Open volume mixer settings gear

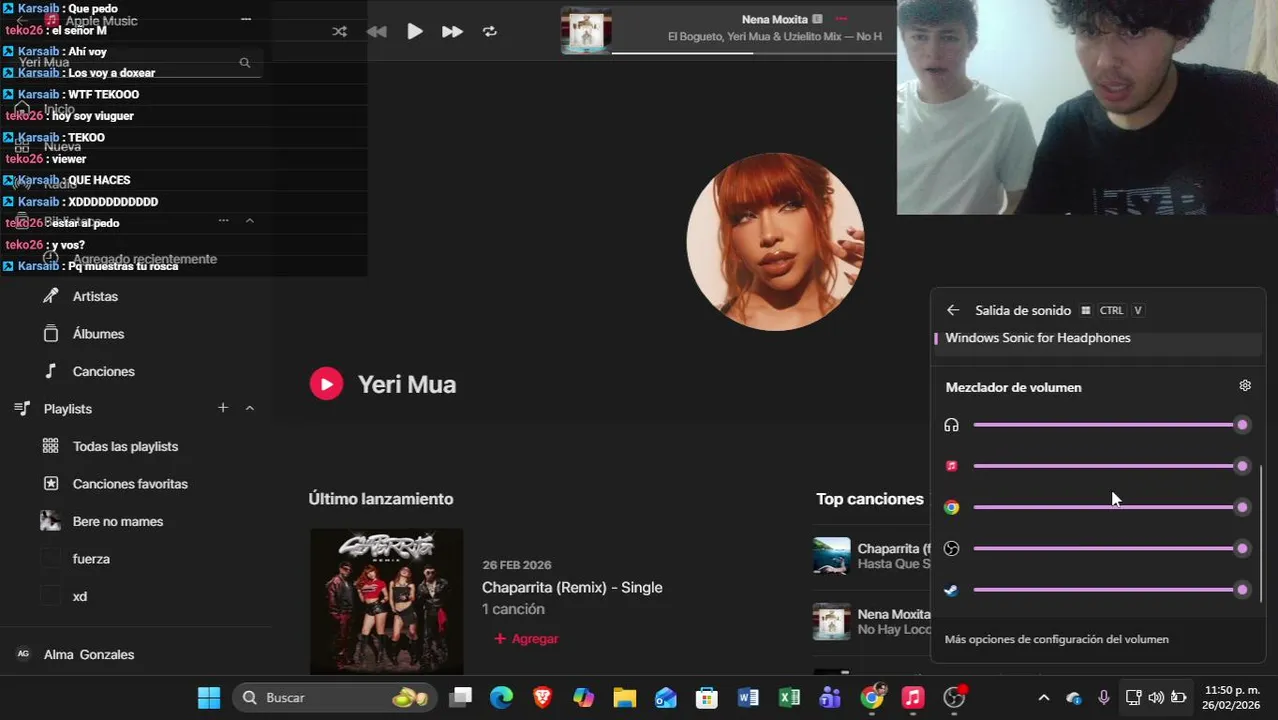pyautogui.click(x=1245, y=385)
